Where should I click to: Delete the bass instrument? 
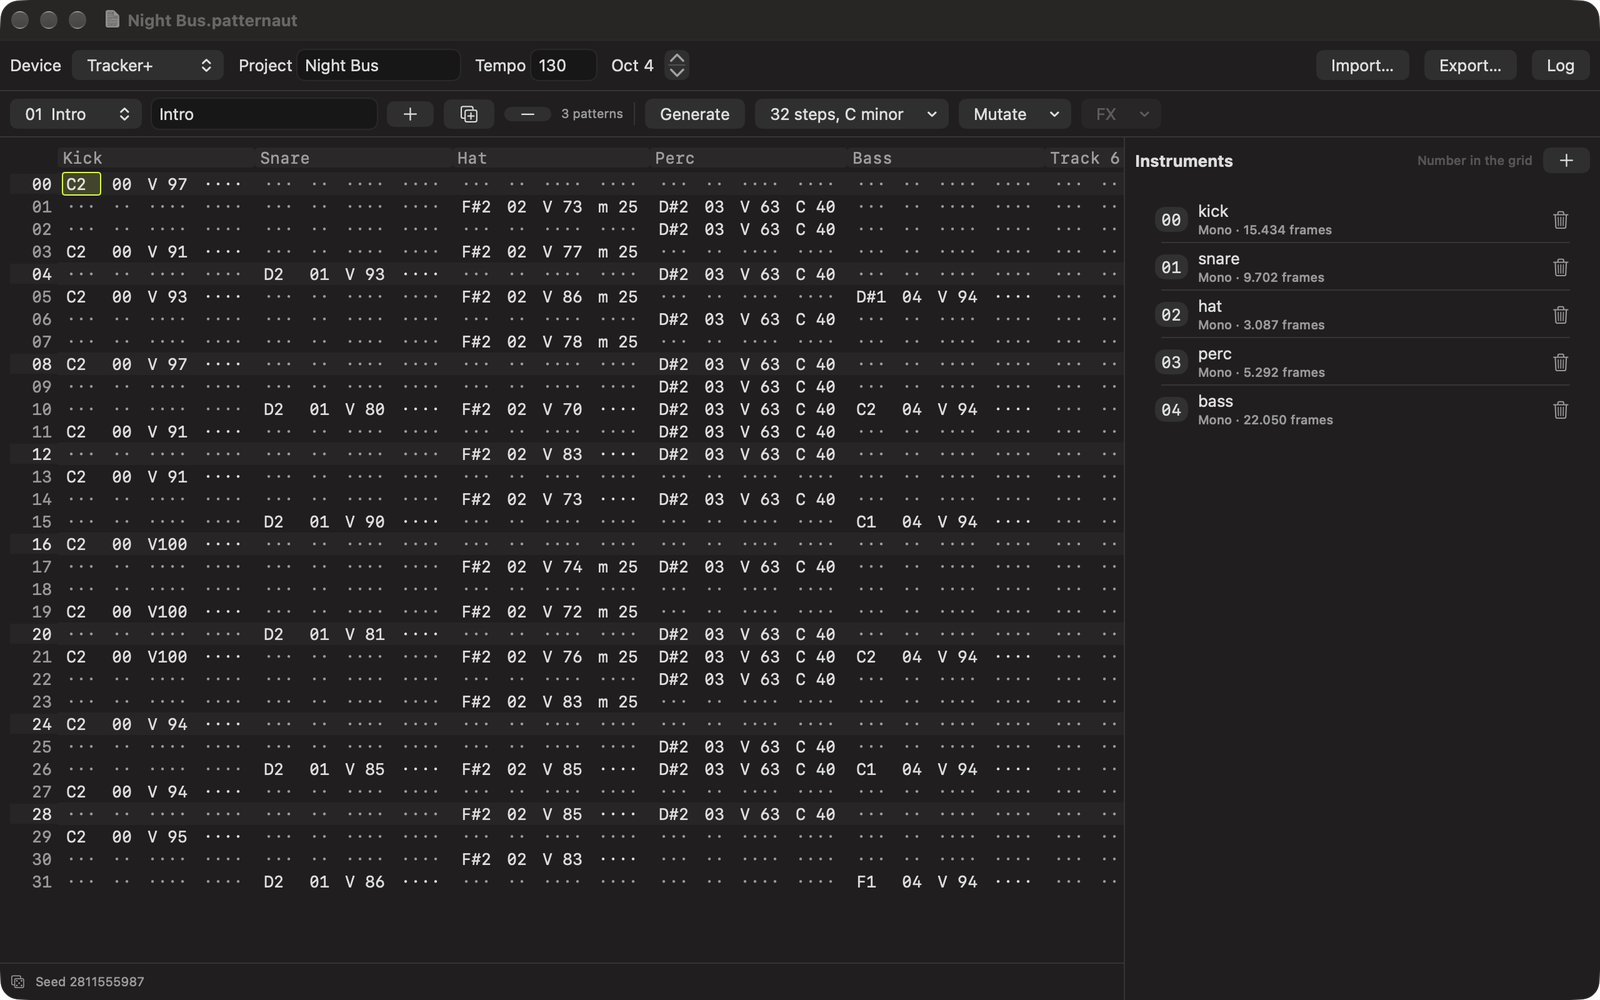(1560, 410)
